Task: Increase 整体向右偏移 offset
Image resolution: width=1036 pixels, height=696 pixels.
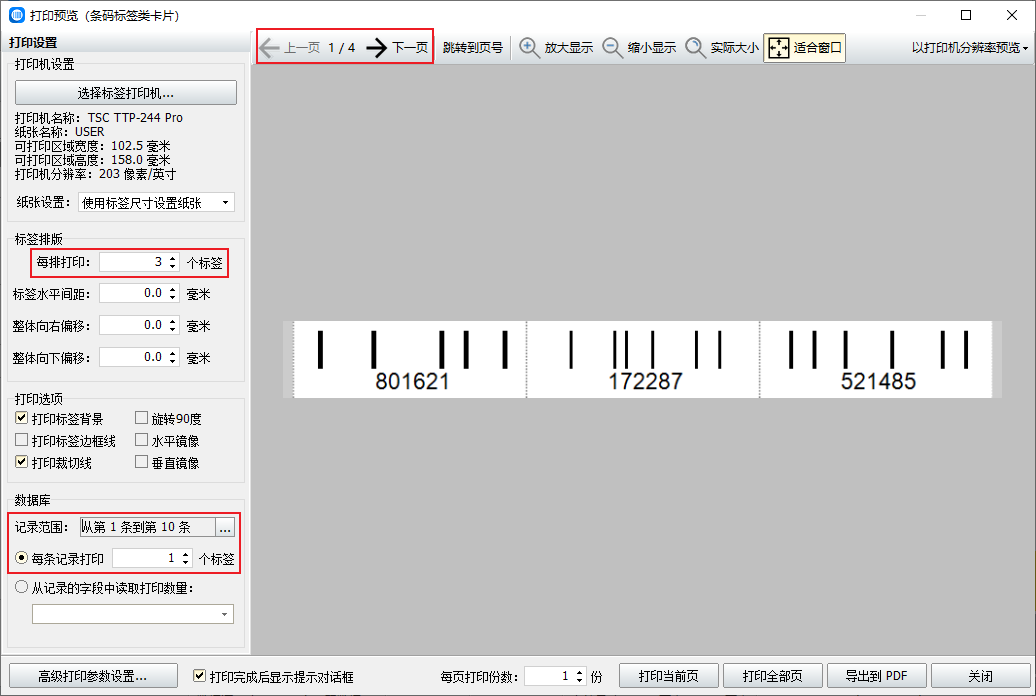Action: coord(172,321)
